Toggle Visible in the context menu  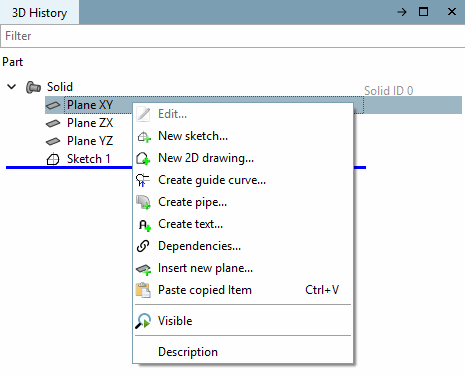click(243, 321)
